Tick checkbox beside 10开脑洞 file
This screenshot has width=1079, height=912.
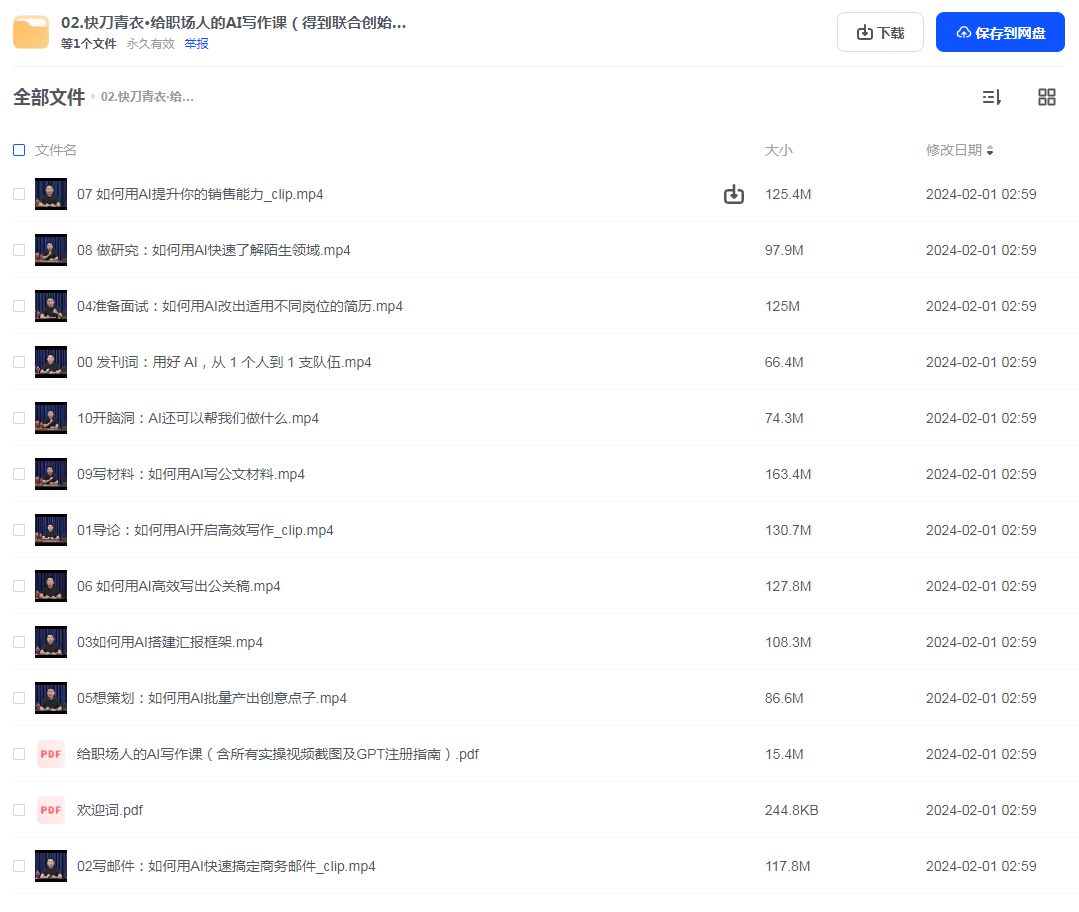pyautogui.click(x=19, y=418)
